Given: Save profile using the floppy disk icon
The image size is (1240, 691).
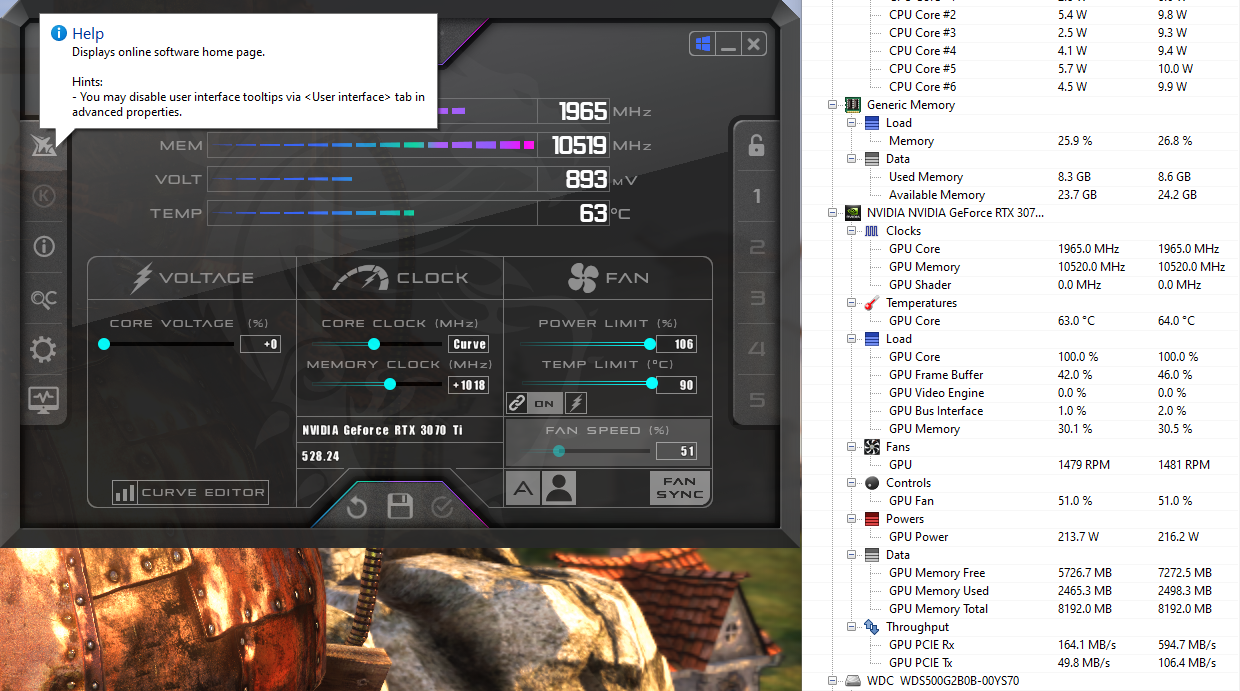Looking at the screenshot, I should click(400, 506).
